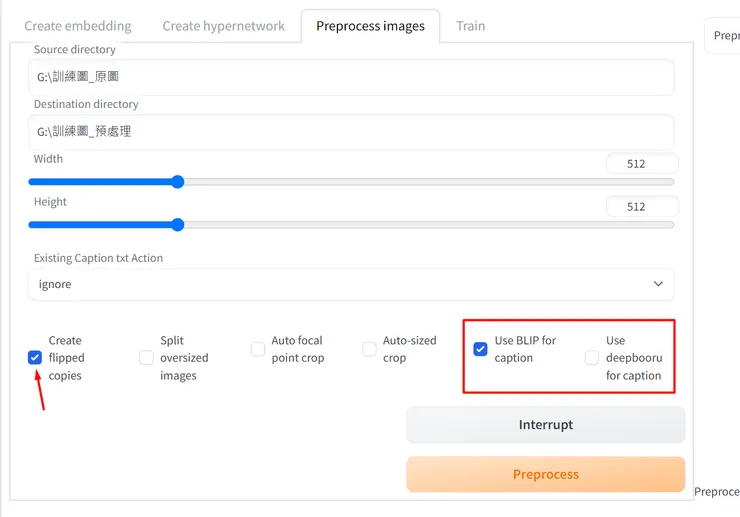Screen dimensions: 740x517
Task: Expand the Existing Caption txt Action dropdown
Action: click(350, 284)
